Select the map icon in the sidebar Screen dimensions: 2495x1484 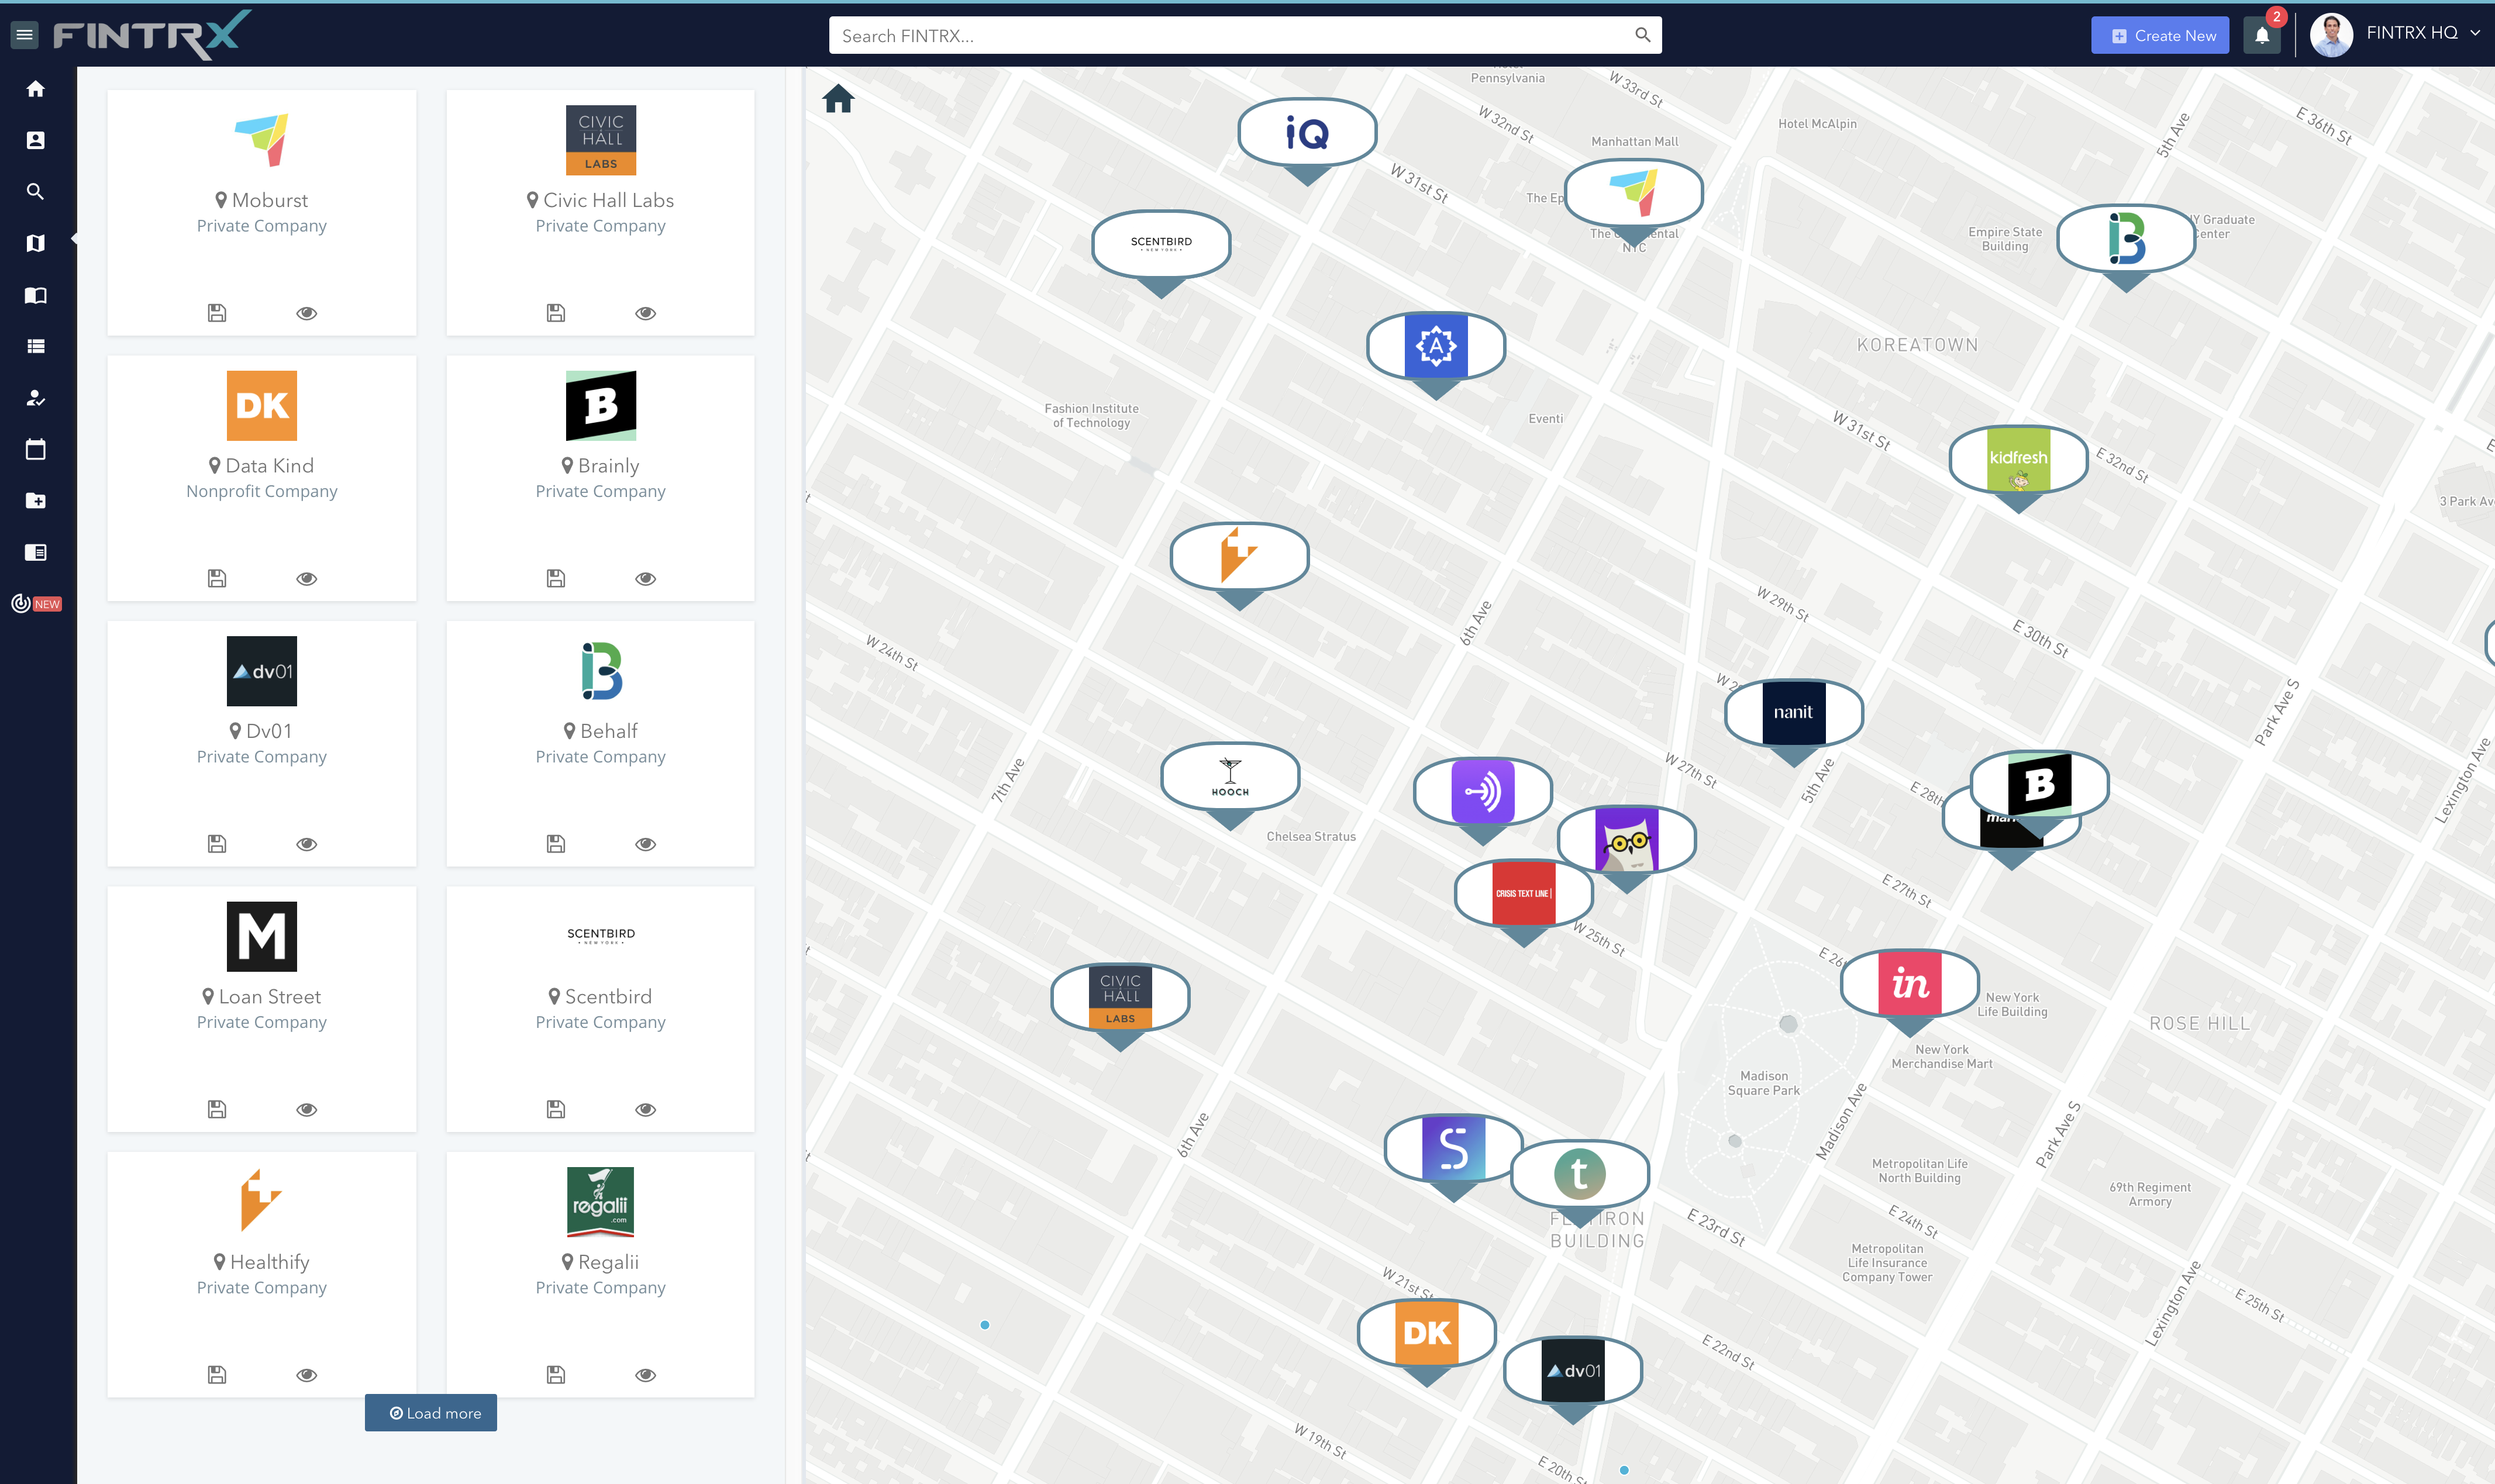[x=35, y=243]
